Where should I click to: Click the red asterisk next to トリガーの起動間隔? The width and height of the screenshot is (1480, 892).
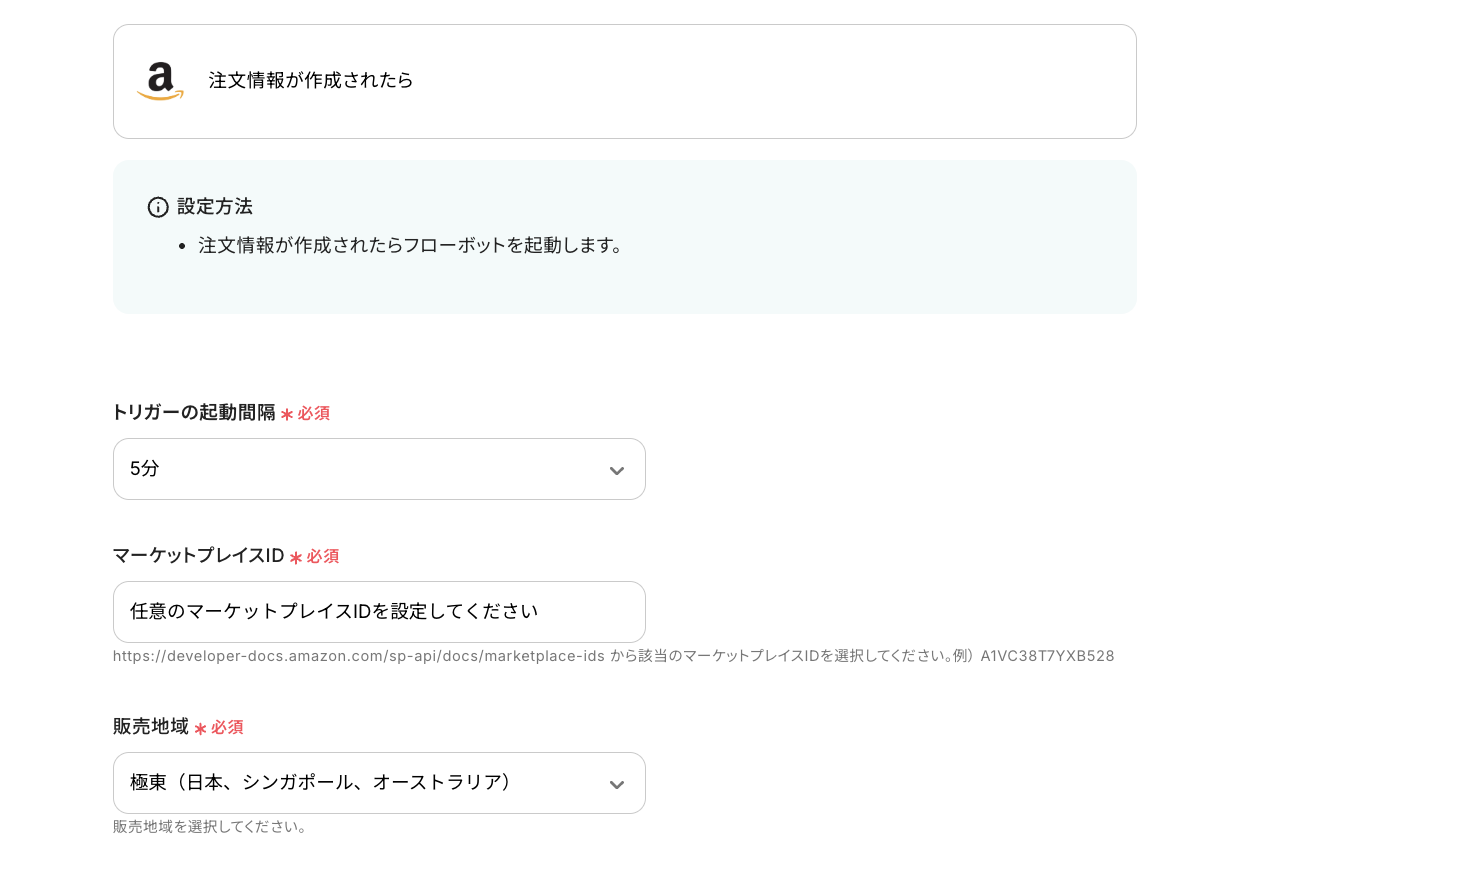[287, 414]
